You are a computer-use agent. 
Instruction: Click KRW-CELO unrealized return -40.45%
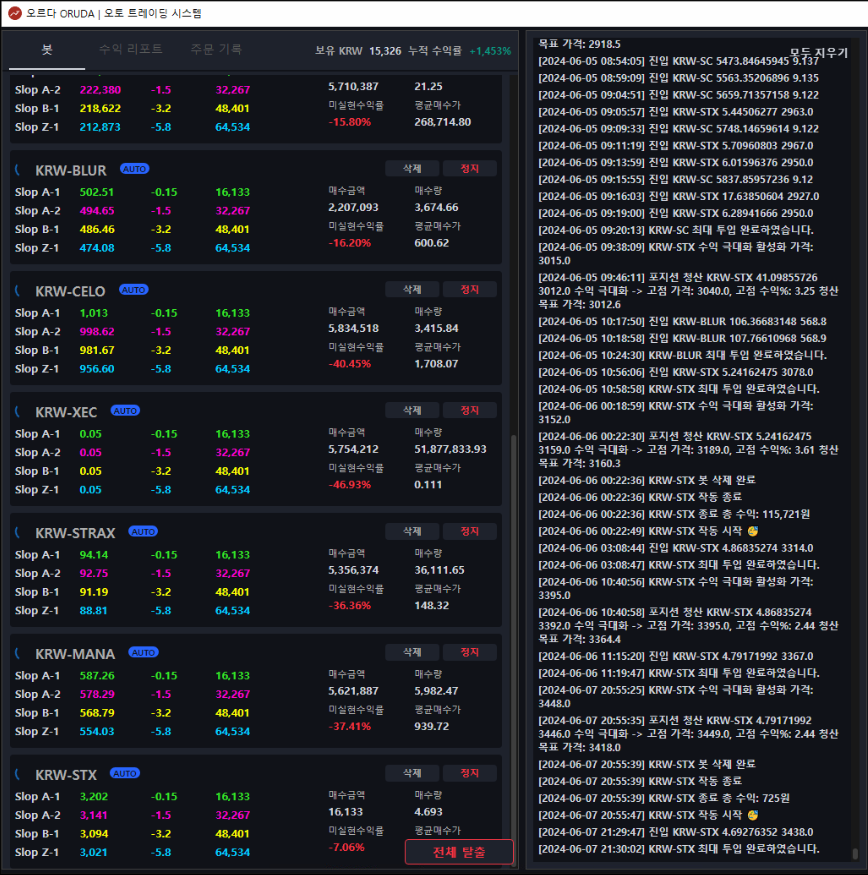[350, 364]
